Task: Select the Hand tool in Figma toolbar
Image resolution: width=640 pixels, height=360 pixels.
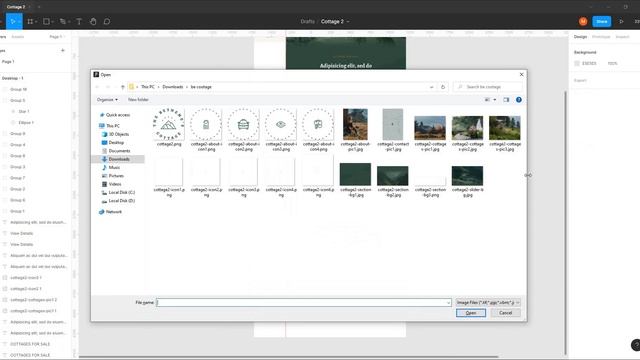Action: click(93, 21)
